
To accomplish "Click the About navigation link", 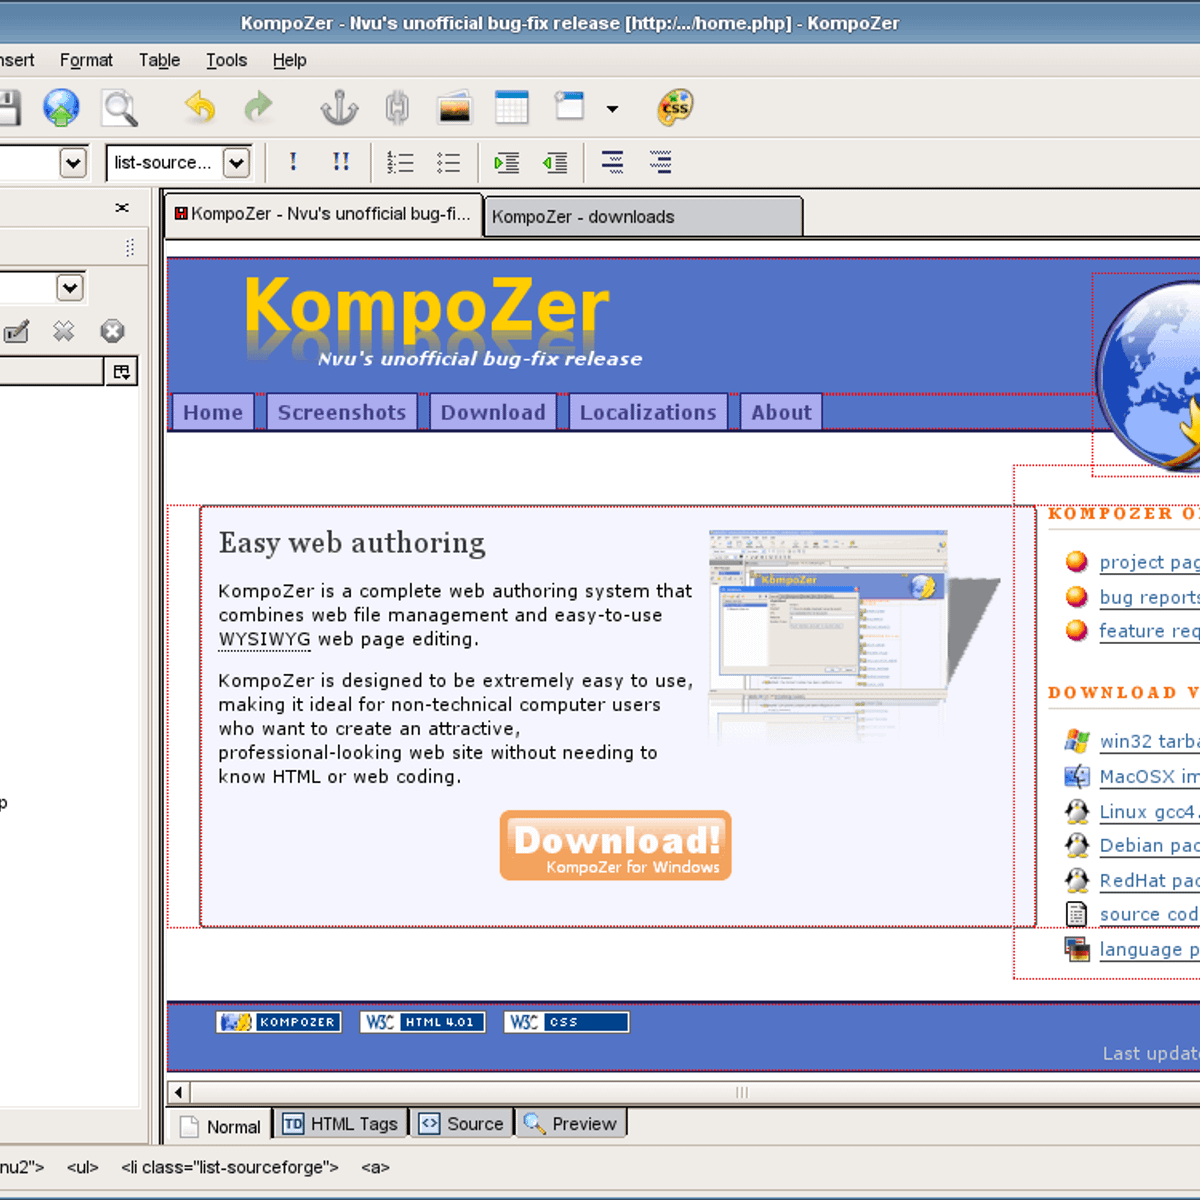I will point(781,412).
